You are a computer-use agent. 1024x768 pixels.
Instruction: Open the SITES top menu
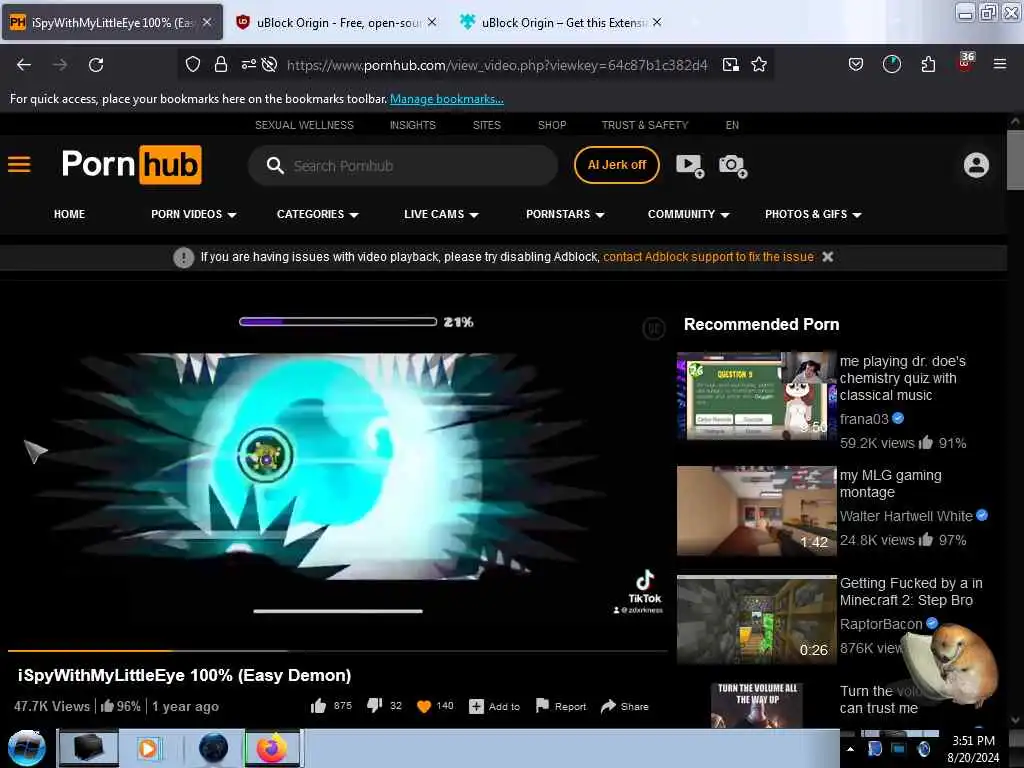click(x=487, y=125)
